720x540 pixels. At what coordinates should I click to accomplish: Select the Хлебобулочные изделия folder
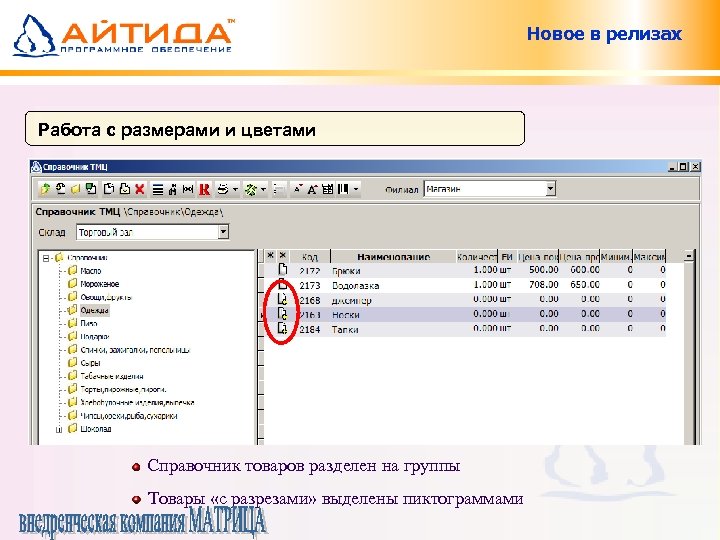(x=137, y=403)
